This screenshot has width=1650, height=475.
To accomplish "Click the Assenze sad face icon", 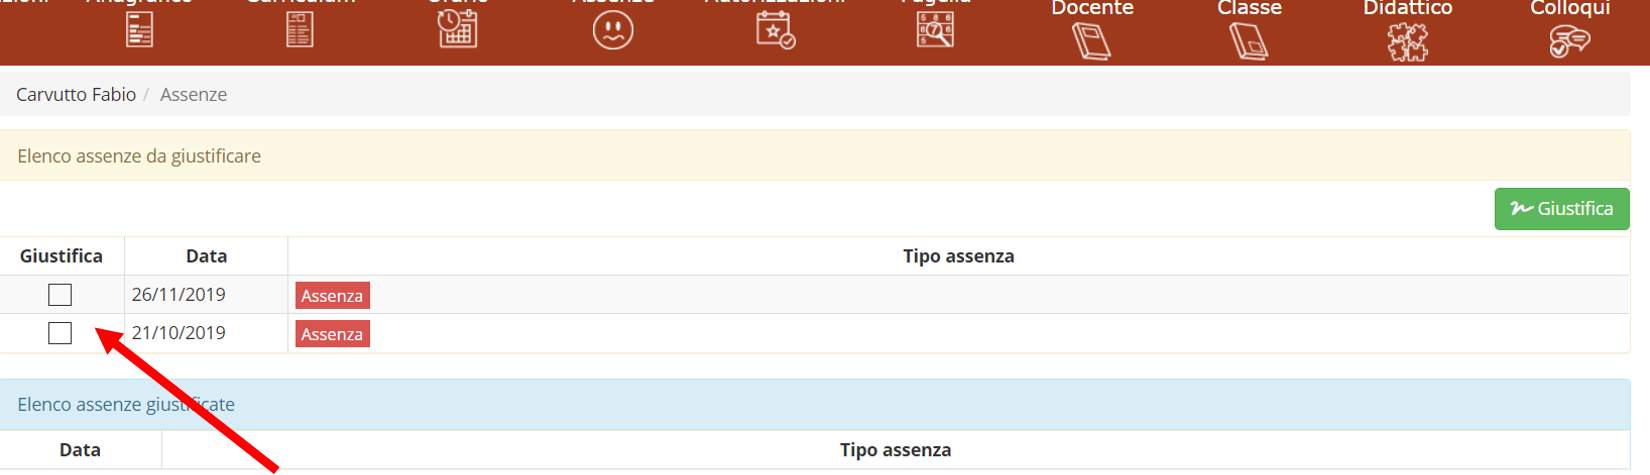I will (x=613, y=30).
